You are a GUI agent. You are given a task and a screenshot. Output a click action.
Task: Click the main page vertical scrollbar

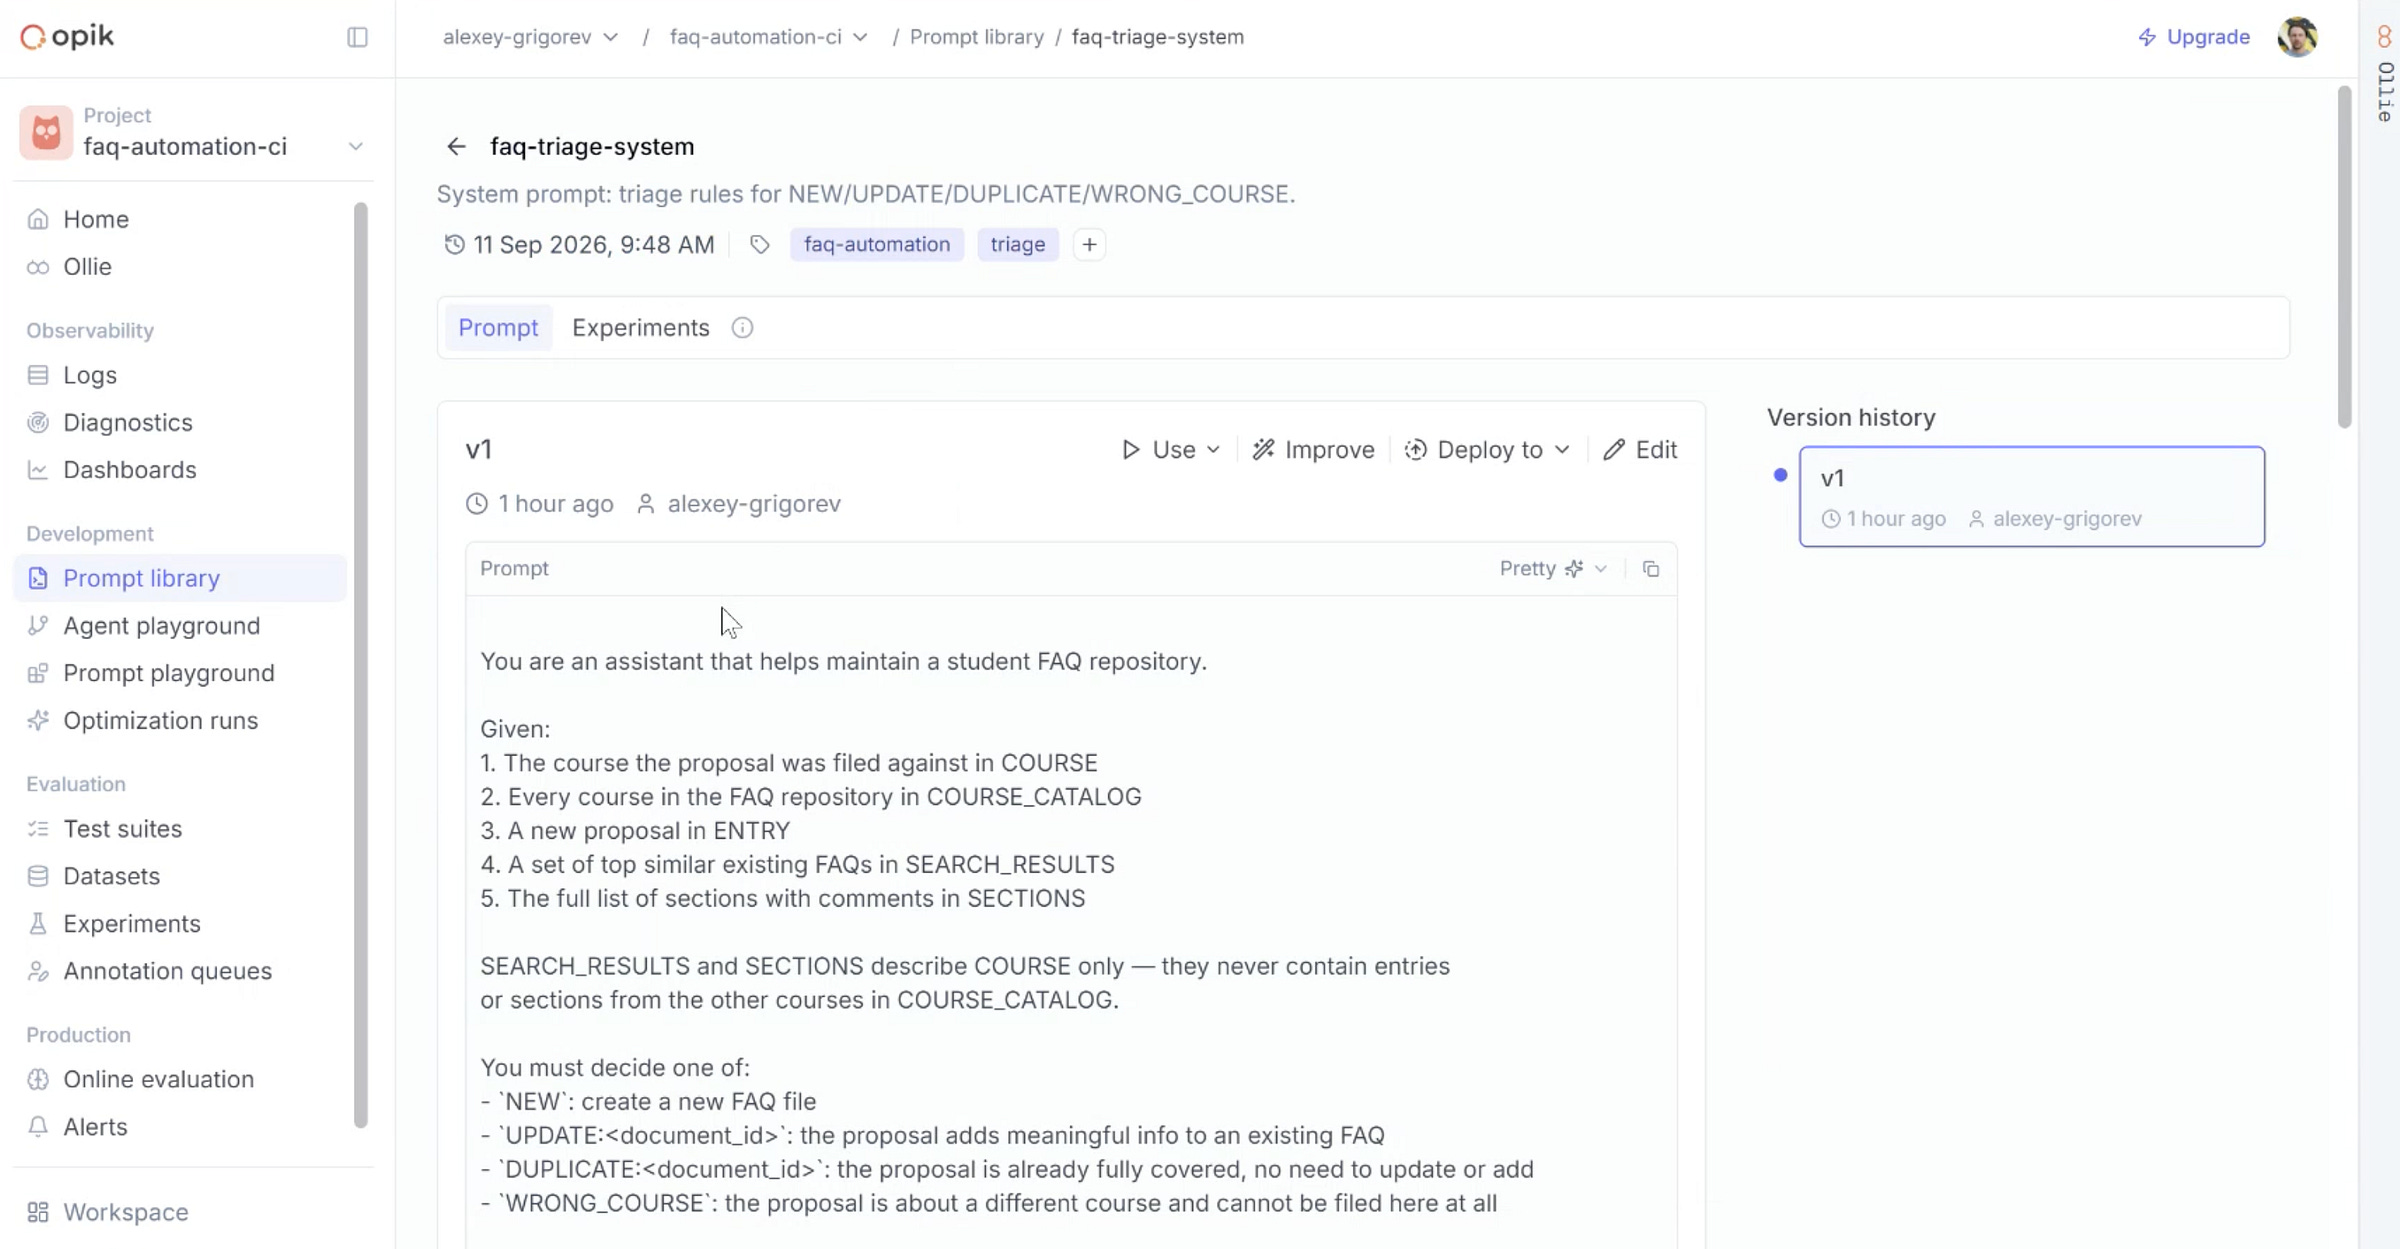point(2344,258)
